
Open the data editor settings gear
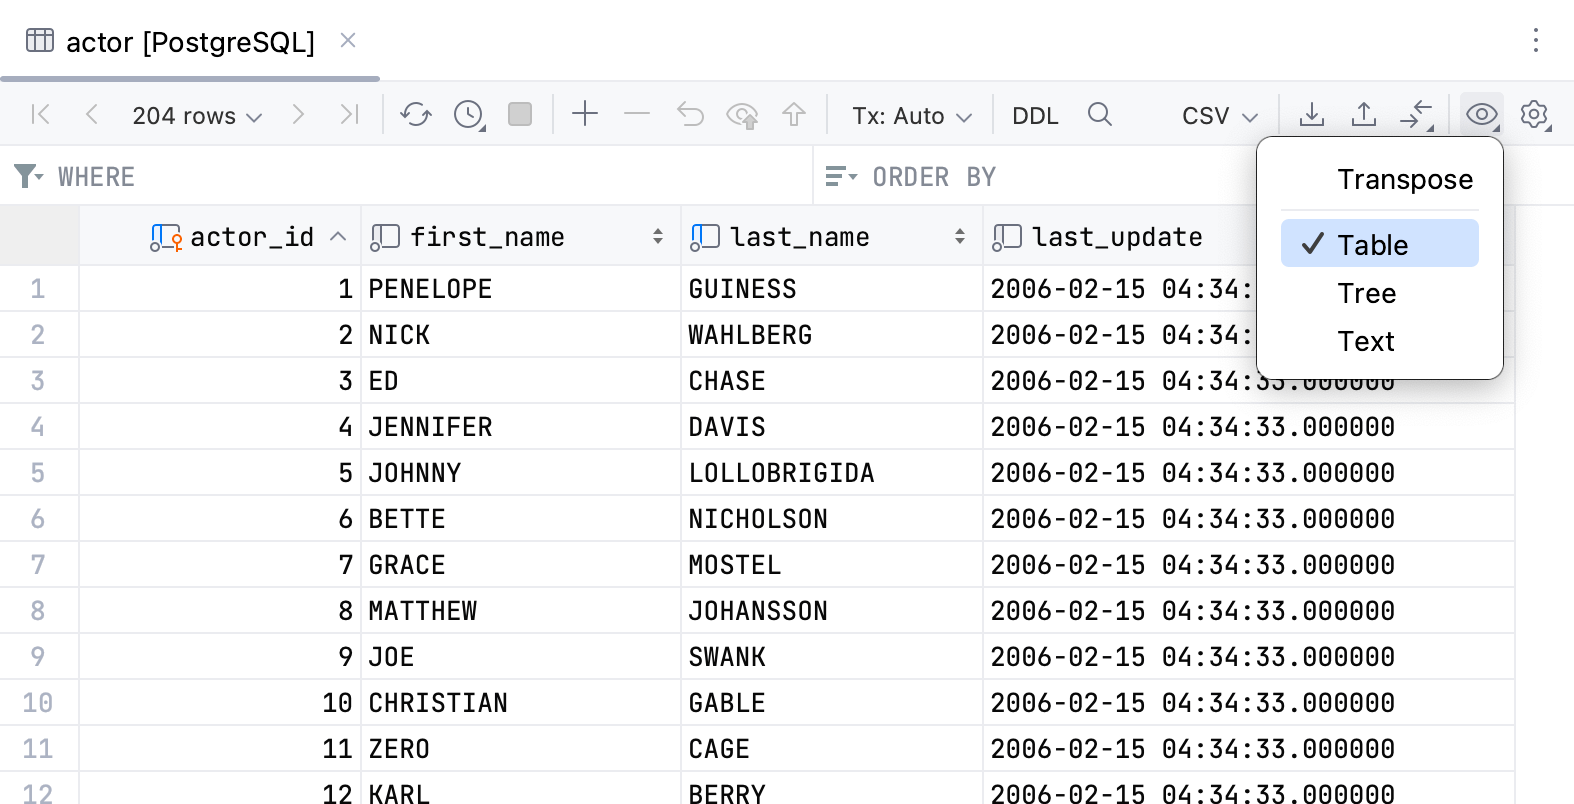click(1534, 115)
